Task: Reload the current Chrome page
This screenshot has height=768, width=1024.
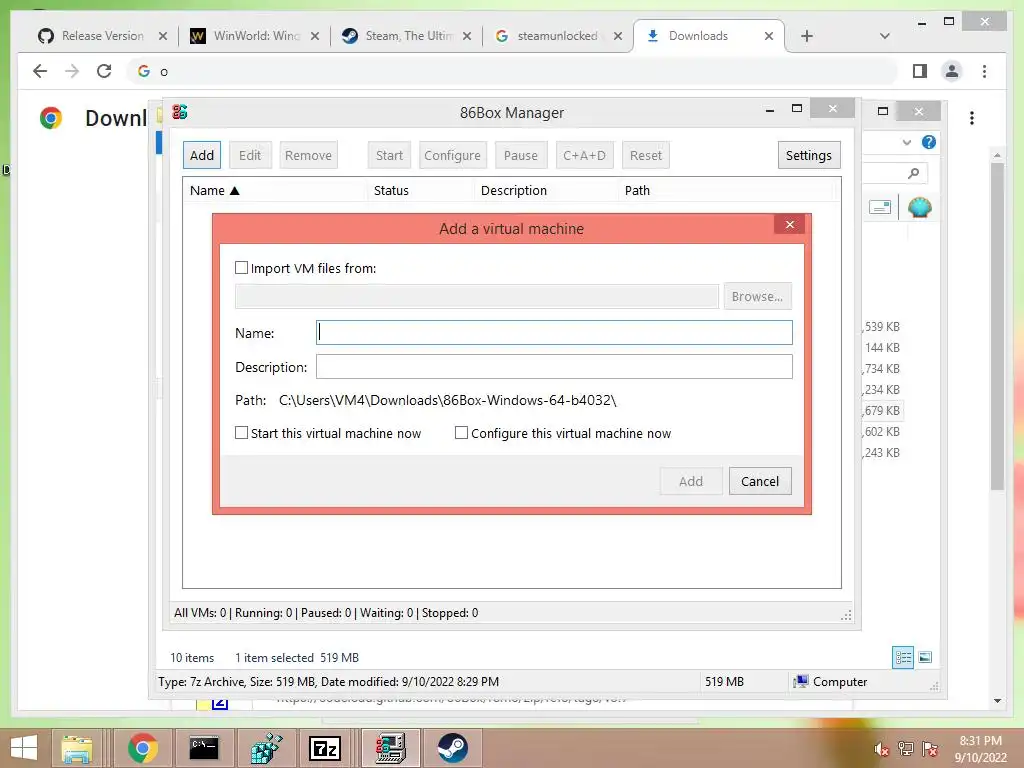Action: click(x=104, y=71)
